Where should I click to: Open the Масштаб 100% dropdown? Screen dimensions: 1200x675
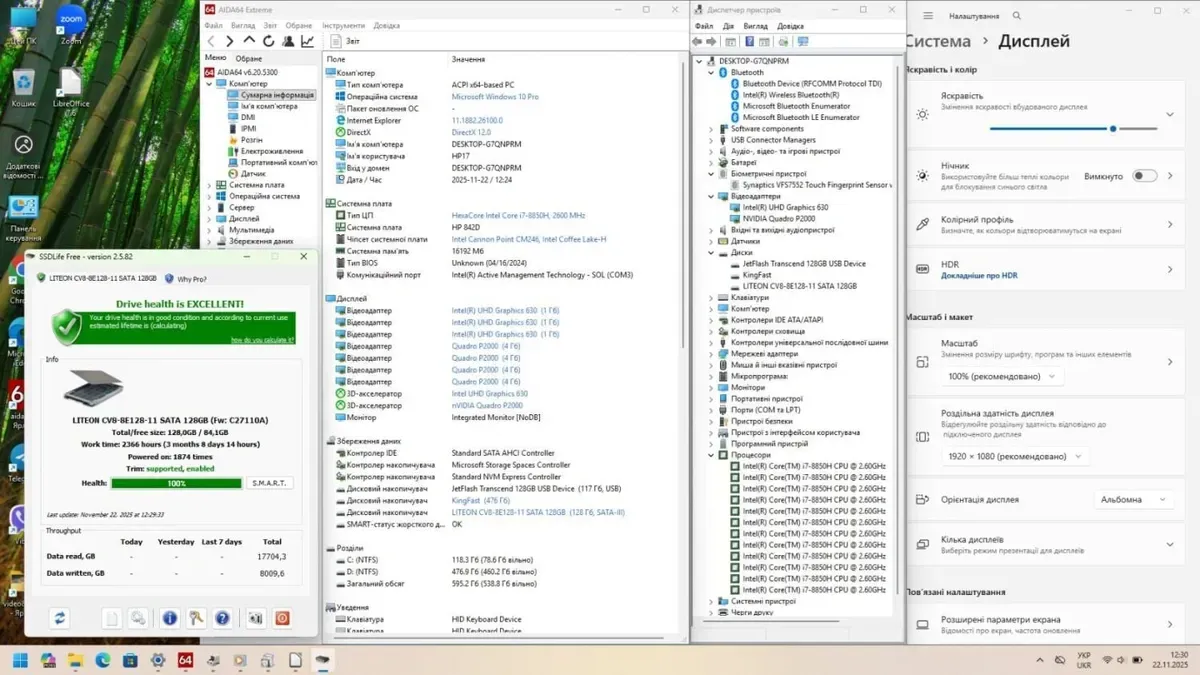pyautogui.click(x=1003, y=376)
